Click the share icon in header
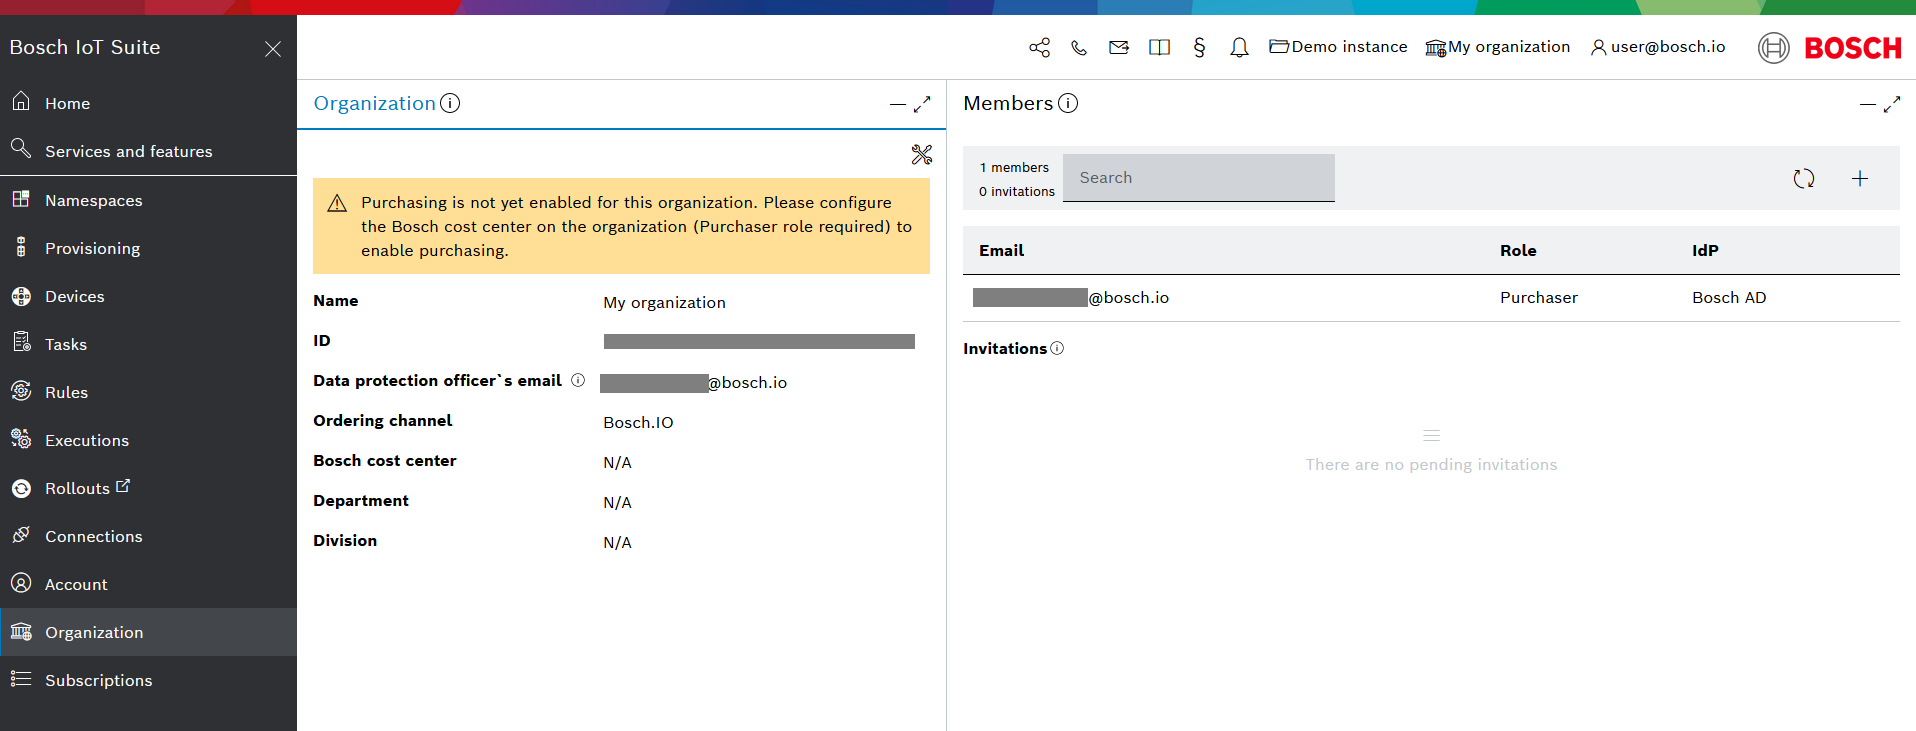Screen dimensions: 1916x731 pos(1039,47)
